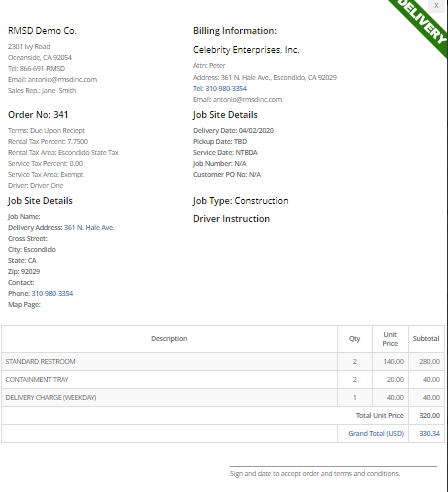Click the job site Phone 310-980-3354 link
448x492 pixels.
click(x=52, y=293)
